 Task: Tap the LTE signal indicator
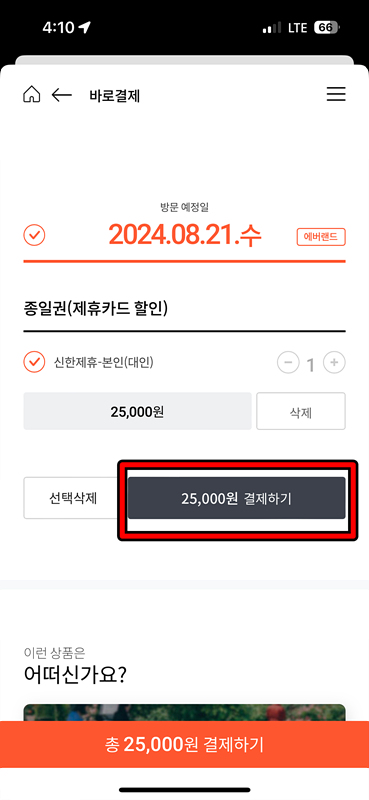coord(297,28)
